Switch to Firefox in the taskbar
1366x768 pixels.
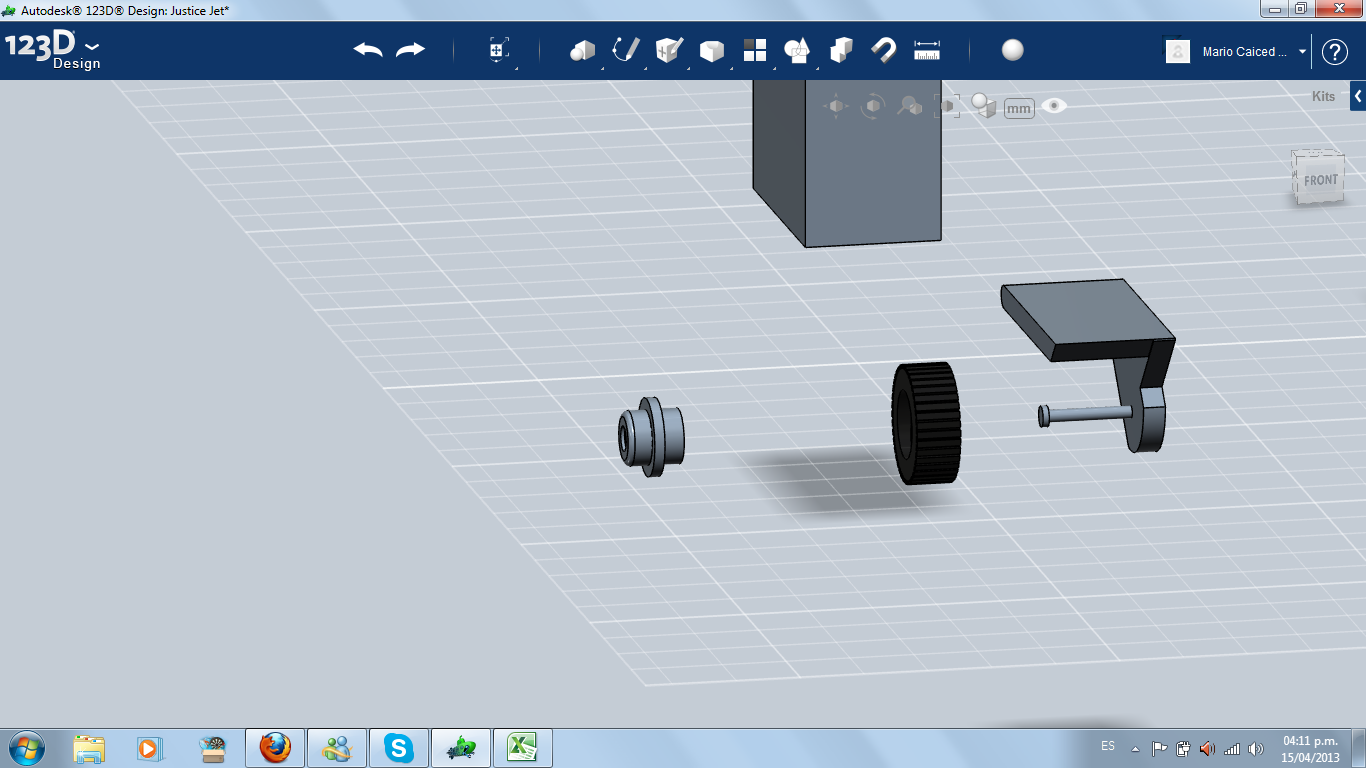pos(274,748)
